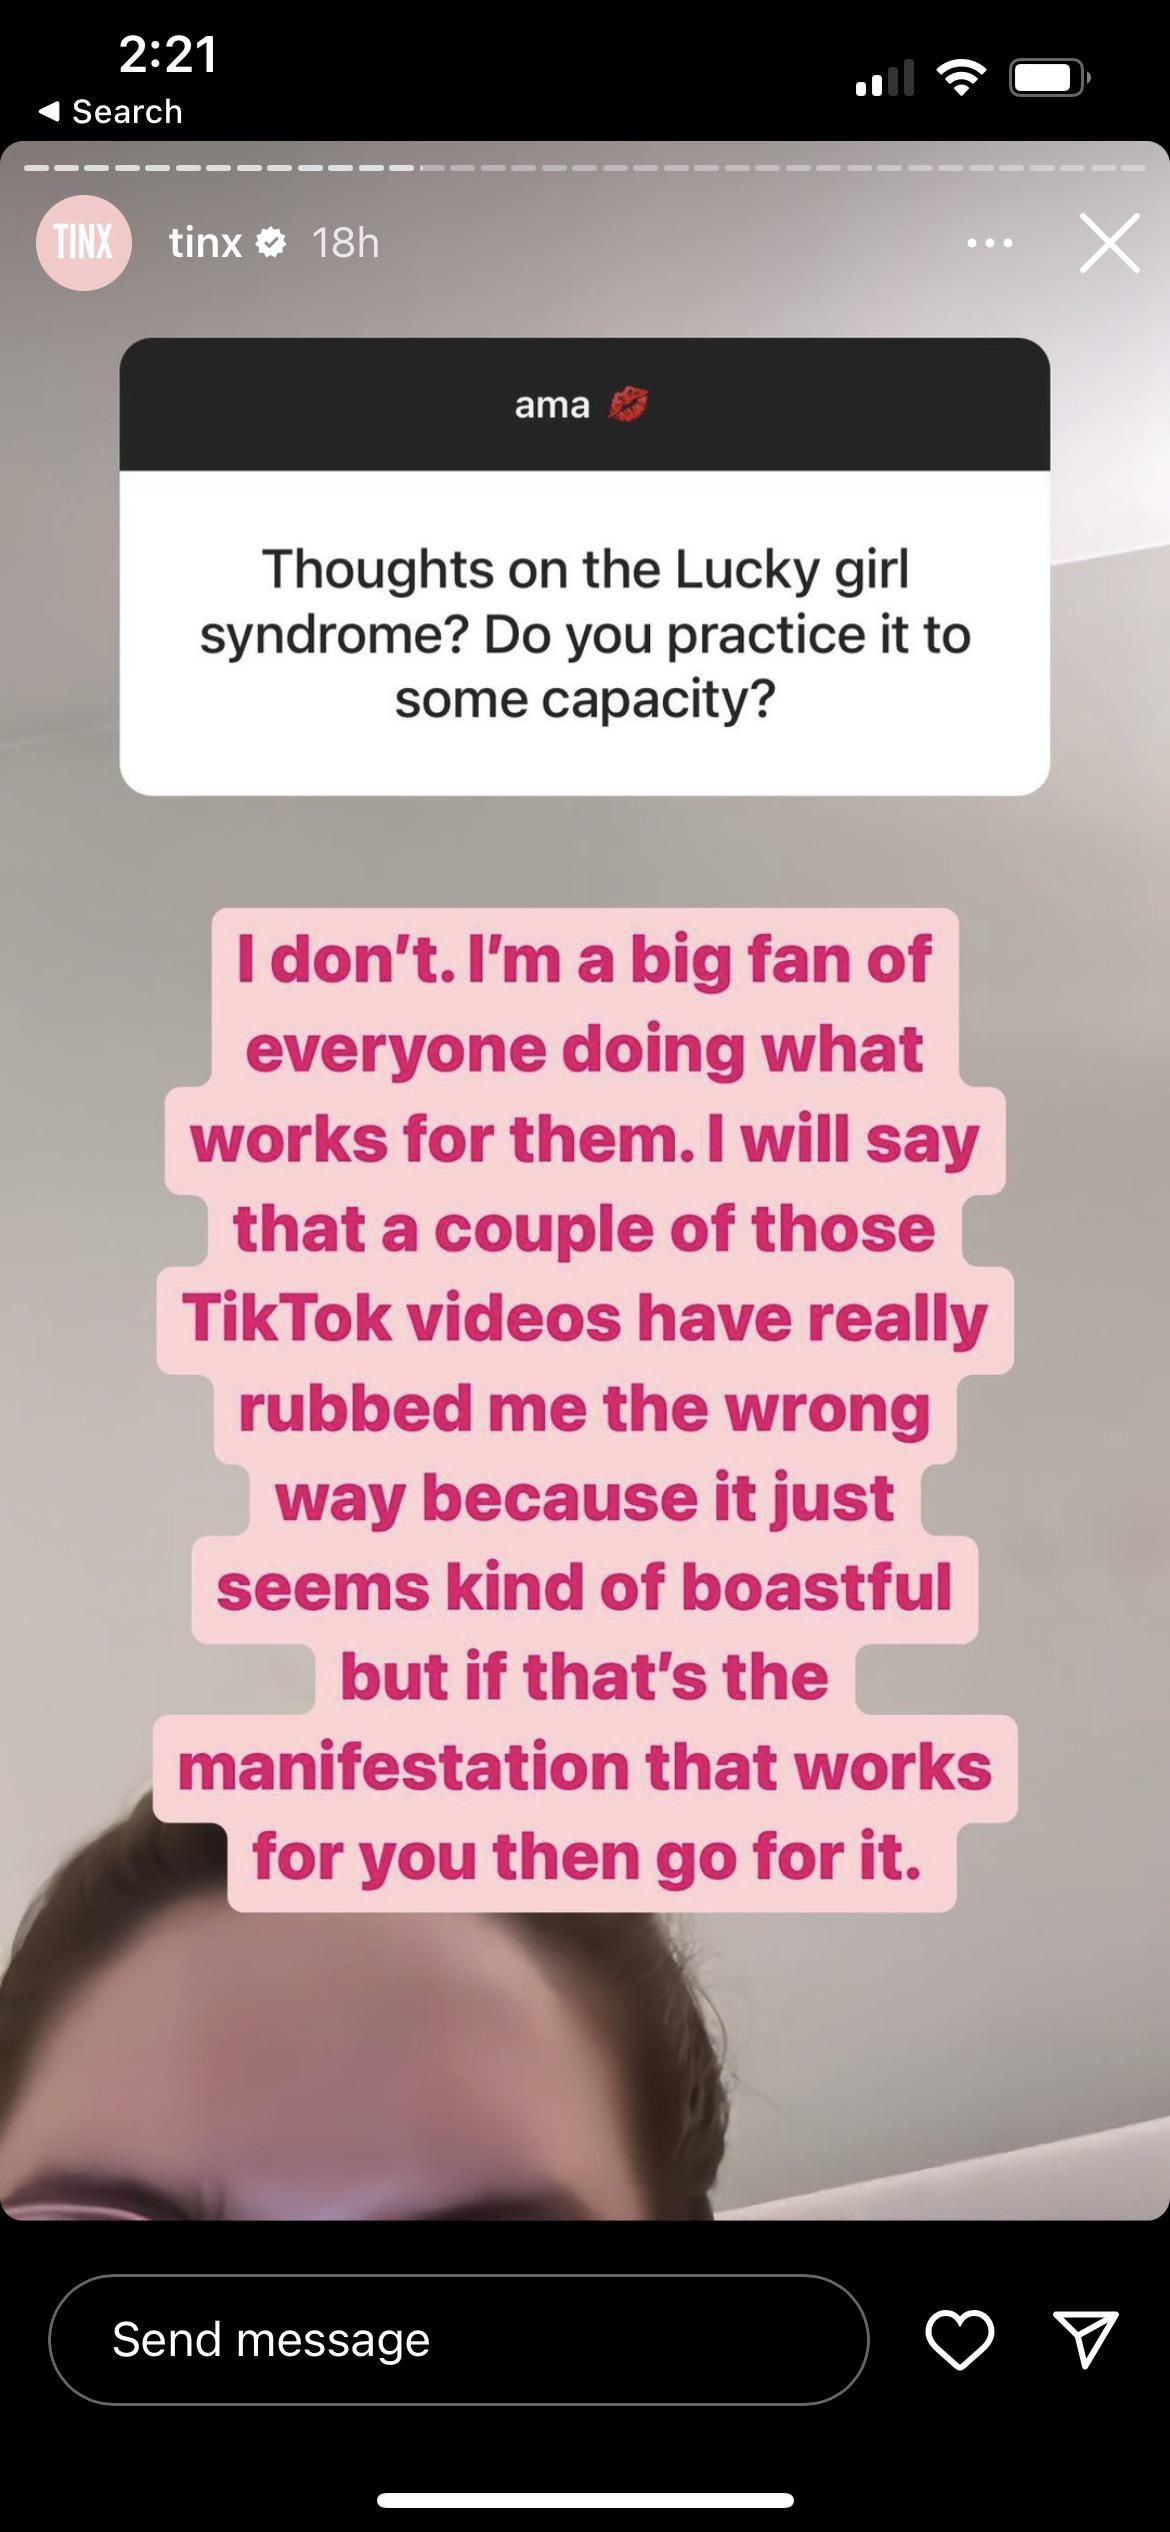Open the TINX profile picture
1170x2532 pixels.
[84, 243]
